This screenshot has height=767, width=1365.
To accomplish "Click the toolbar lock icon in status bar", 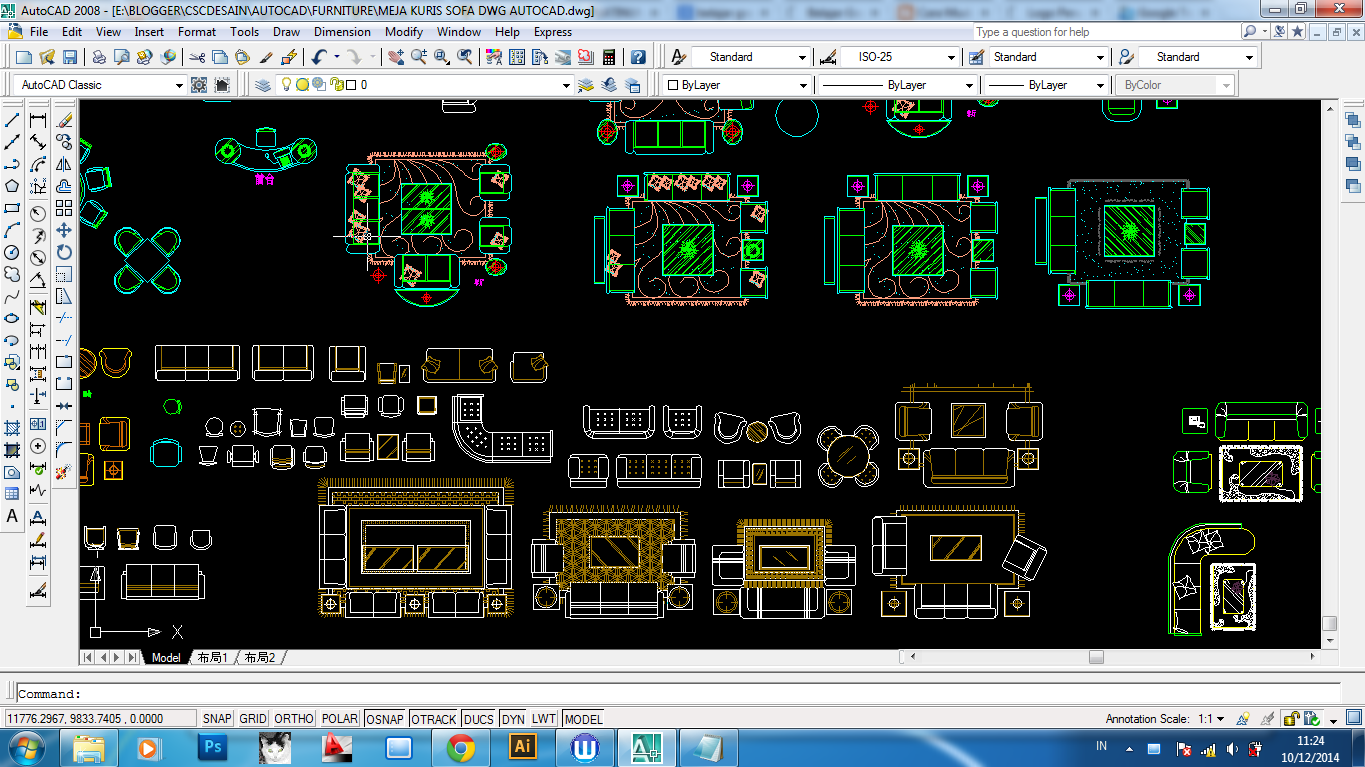I will [1291, 719].
